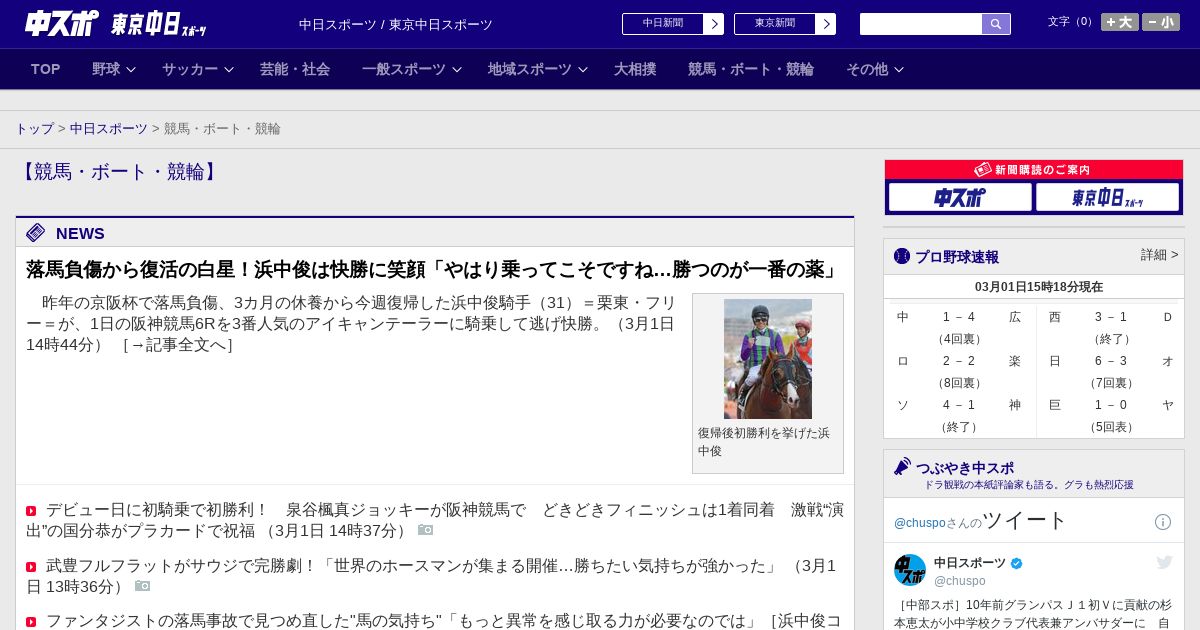Screen dimensions: 1200x630
Task: Open headline about 浜中俊 returning win
Action: coord(432,270)
